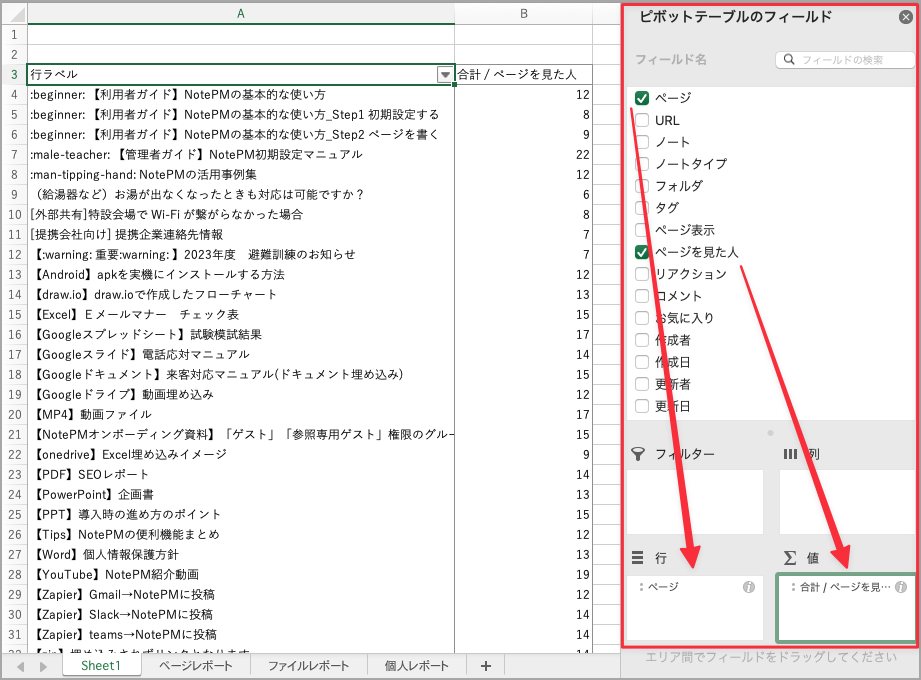Image resolution: width=921 pixels, height=680 pixels.
Task: Select cell '【PowerPoint】企画書'
Action: [241, 494]
